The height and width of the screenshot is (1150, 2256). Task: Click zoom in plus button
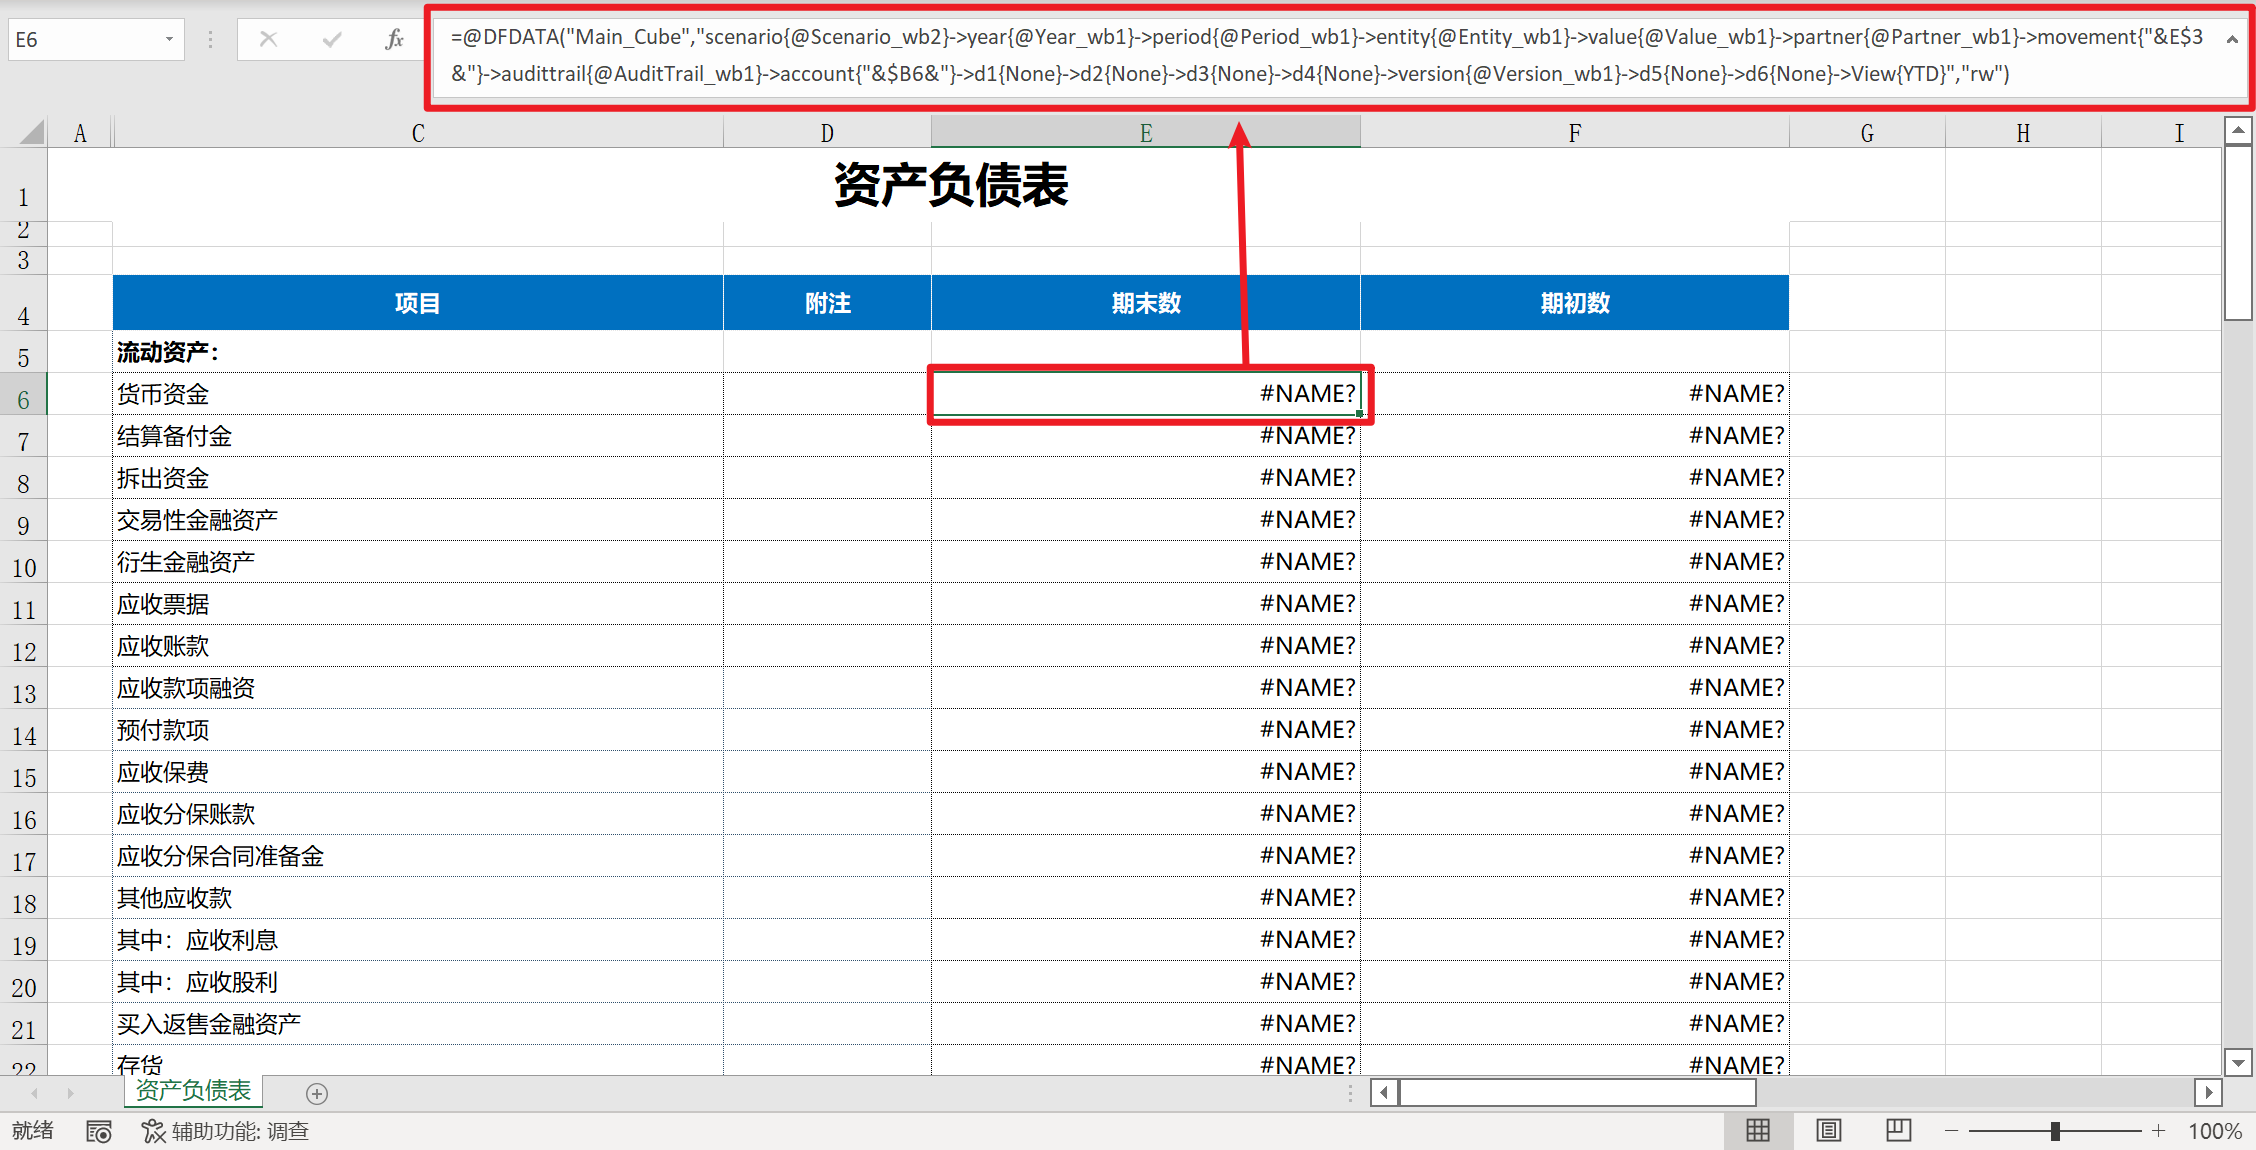(x=2158, y=1131)
